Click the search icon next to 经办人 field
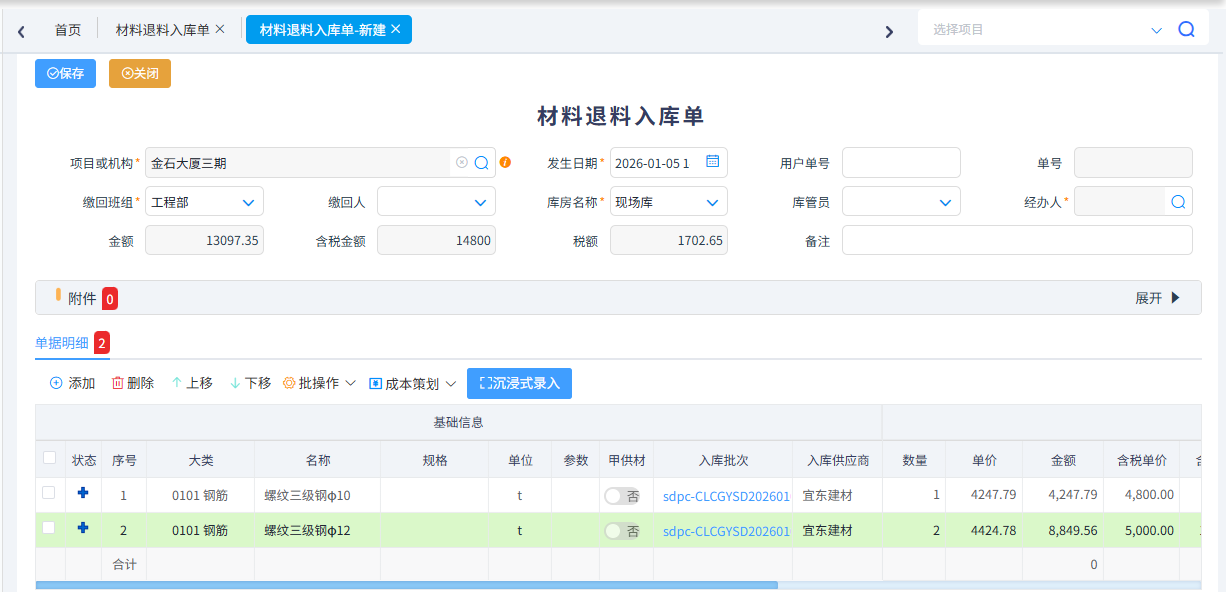Screen dimensions: 1226x592 point(1178,201)
